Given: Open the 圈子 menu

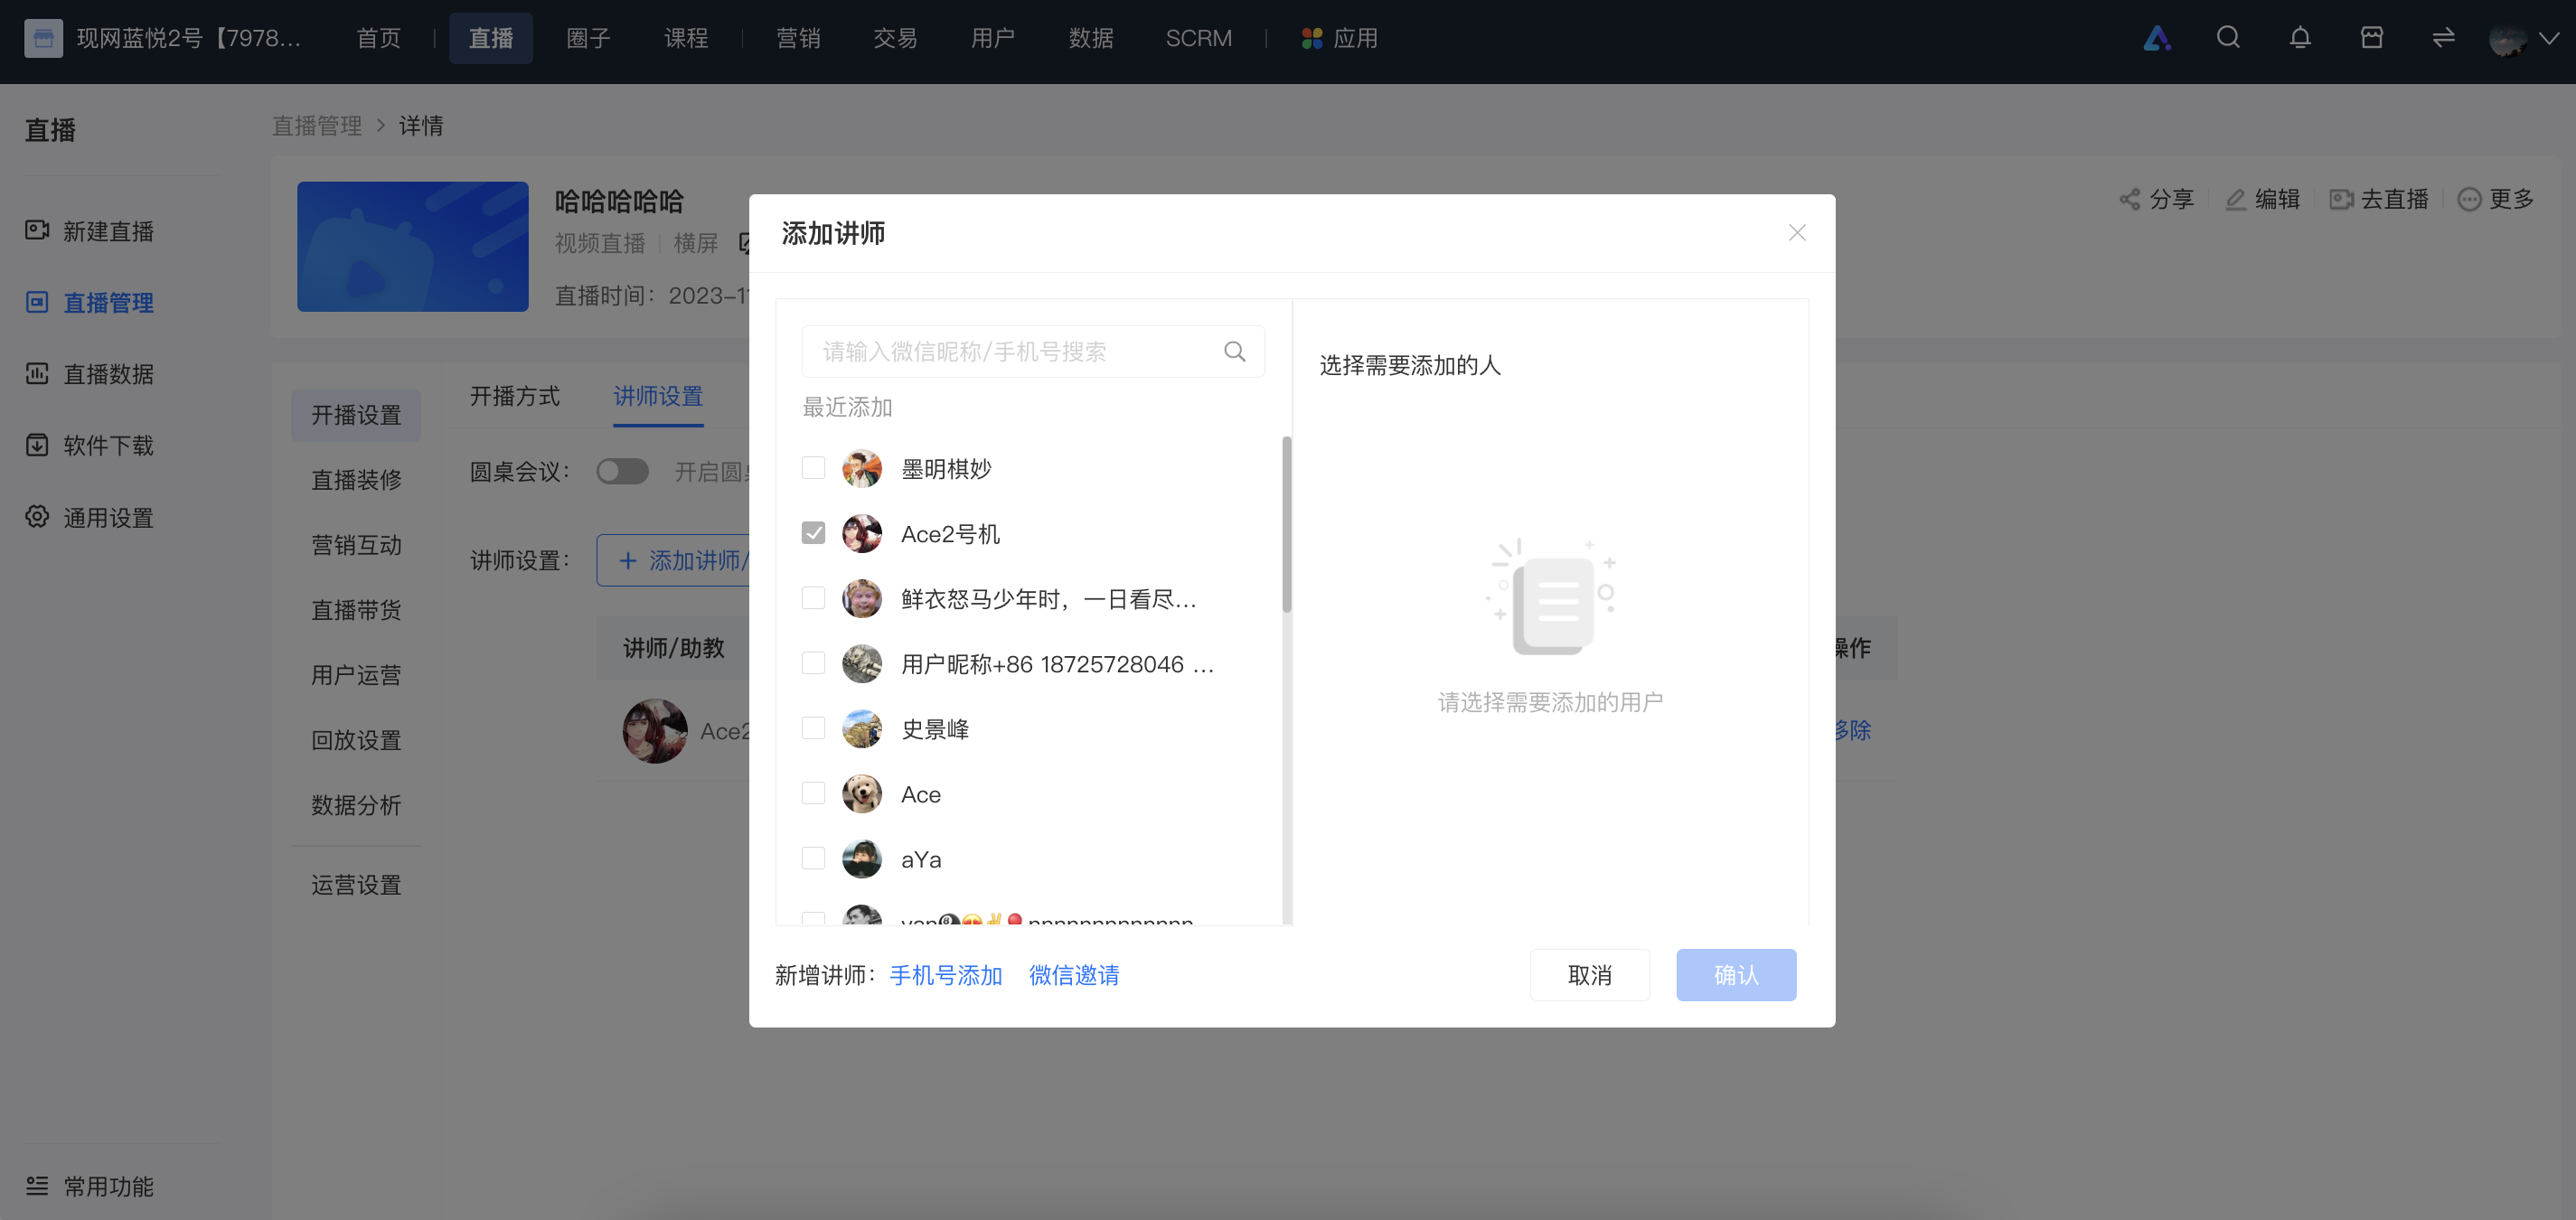Looking at the screenshot, I should pyautogui.click(x=588, y=38).
